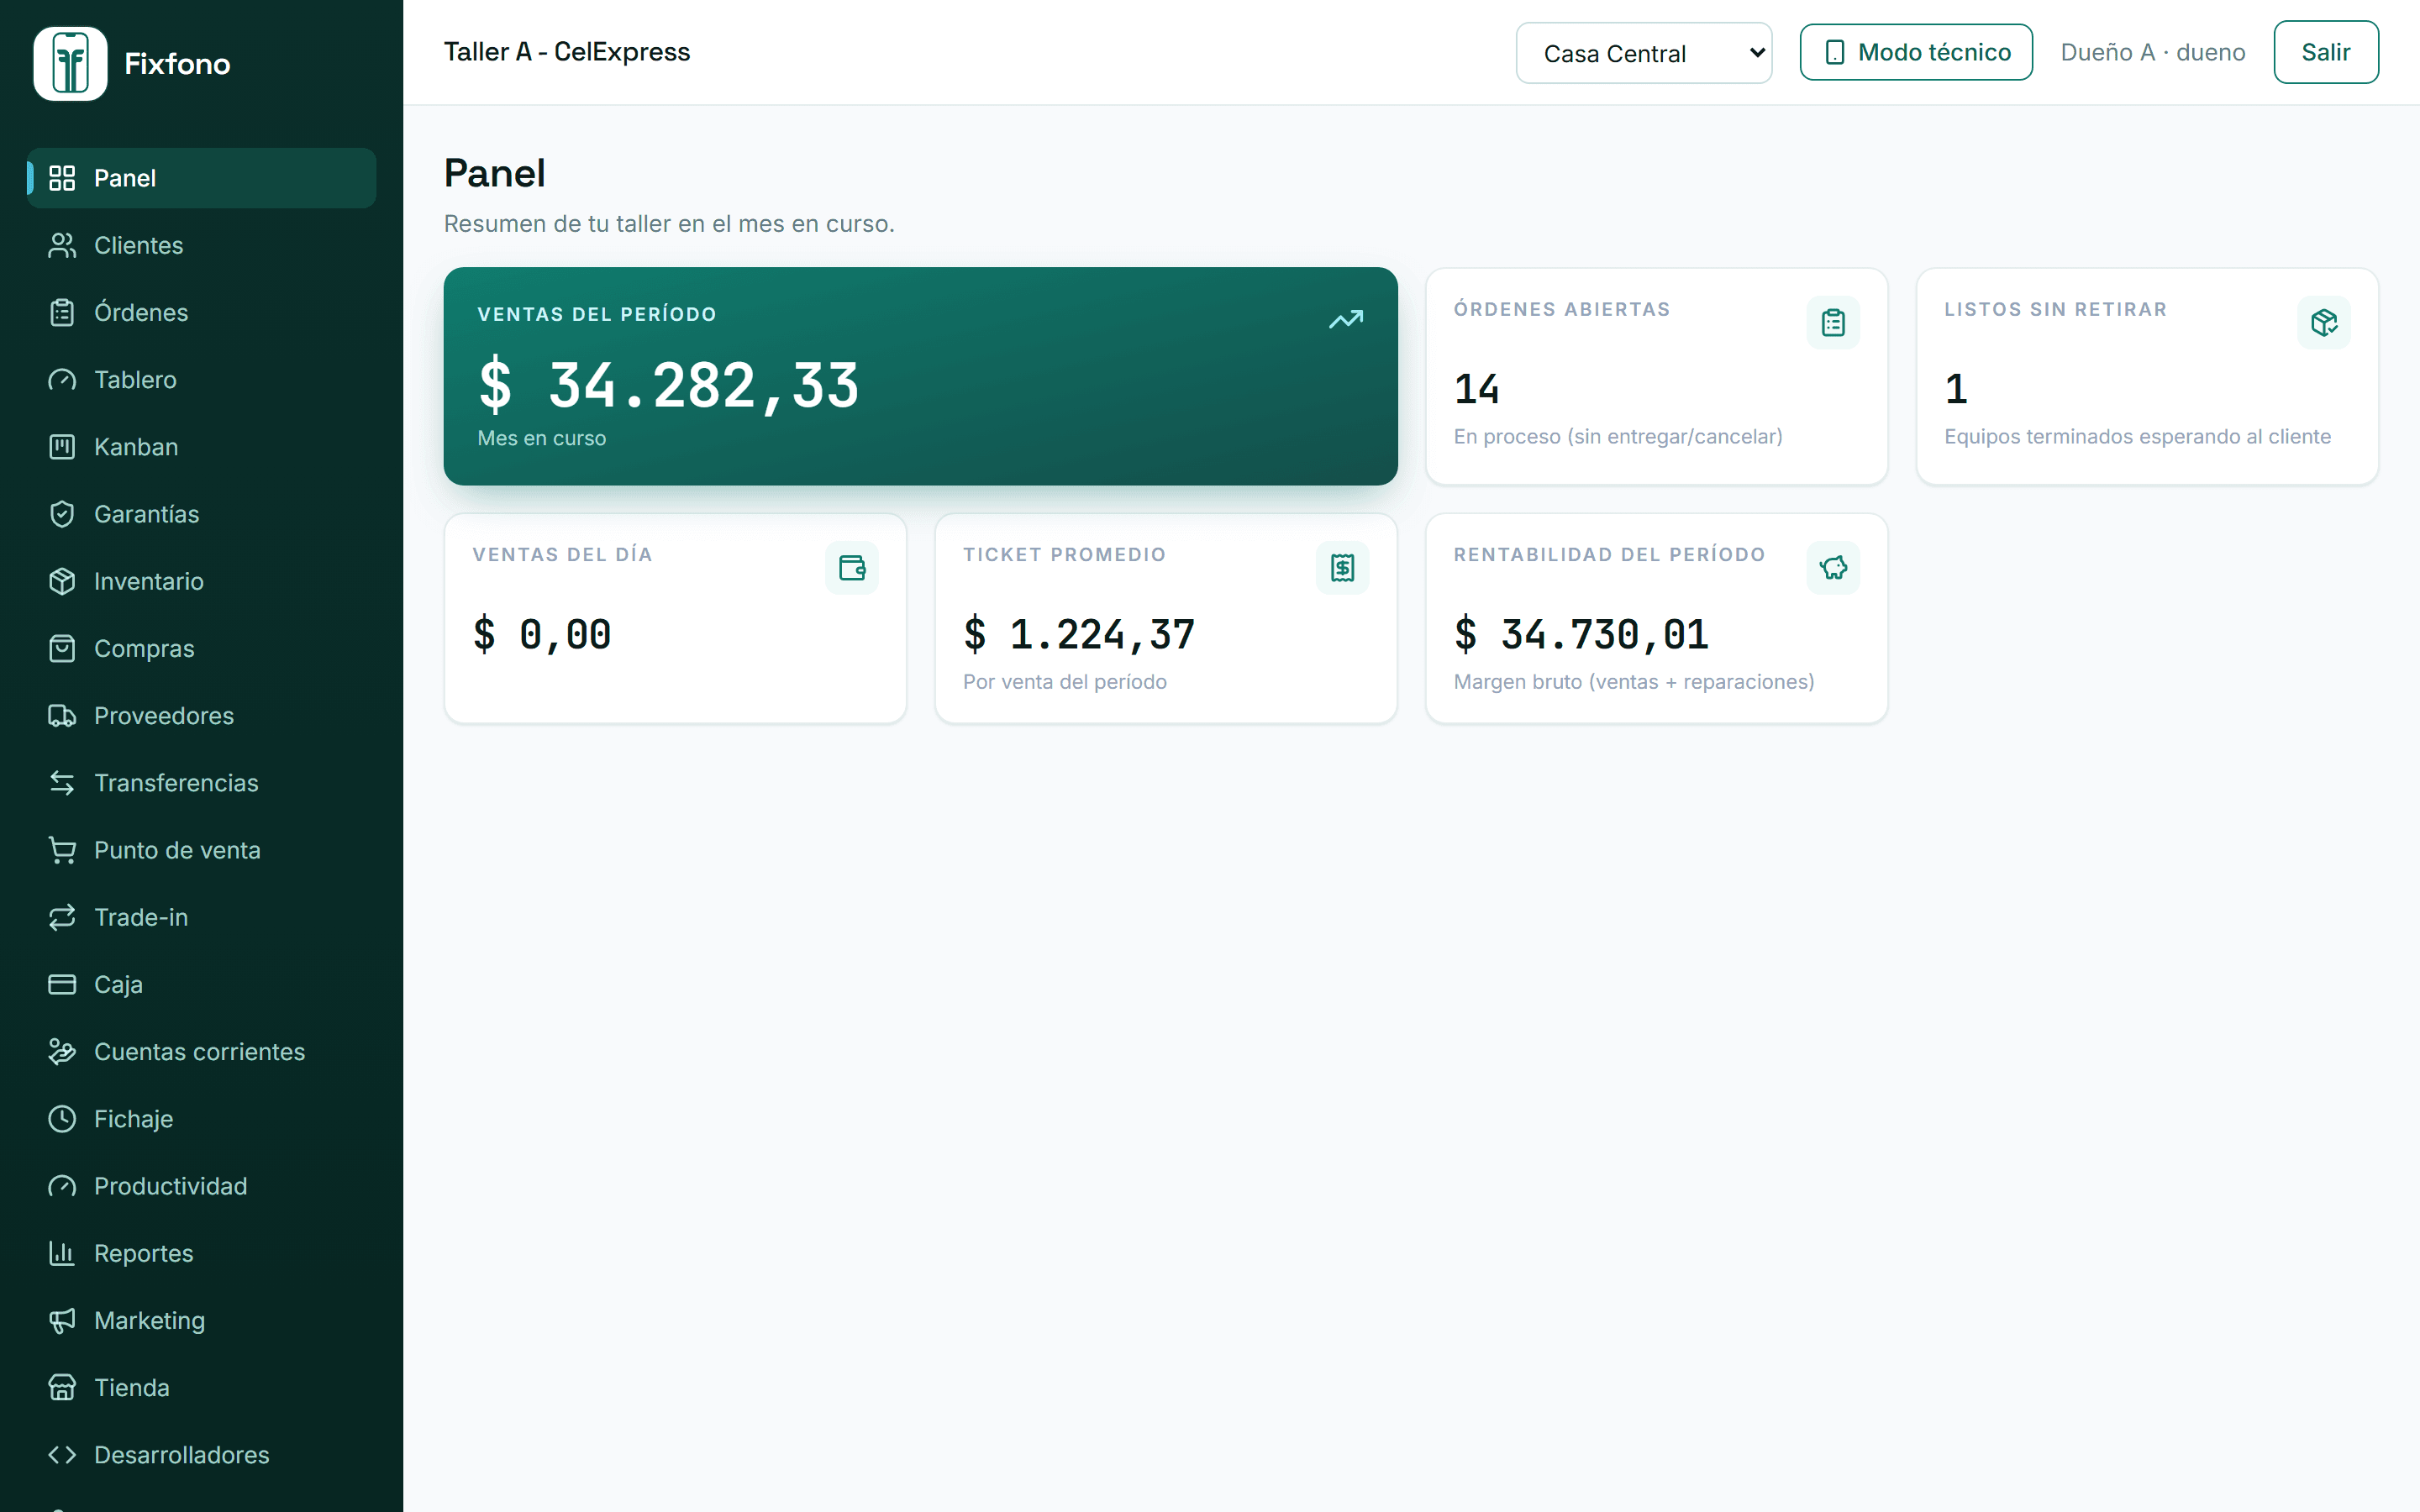Click the $ 0,00 daily sales value
This screenshot has height=1512, width=2420.
[542, 634]
